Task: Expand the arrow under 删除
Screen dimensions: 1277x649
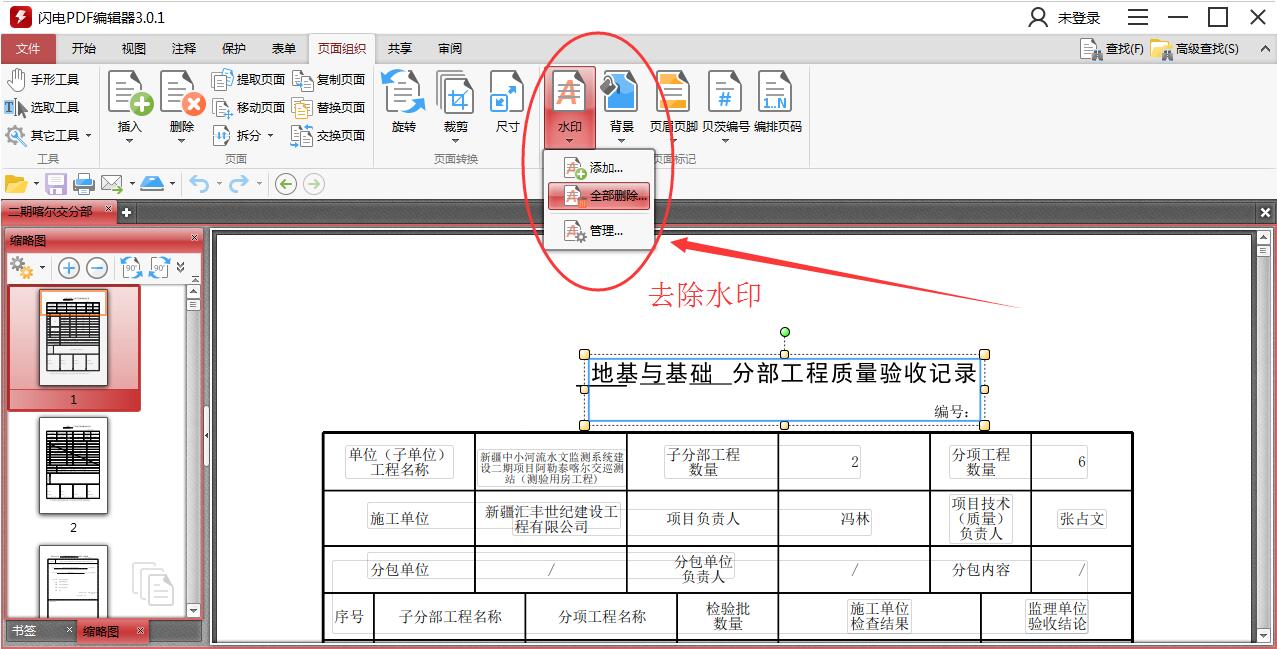Action: coord(182,141)
